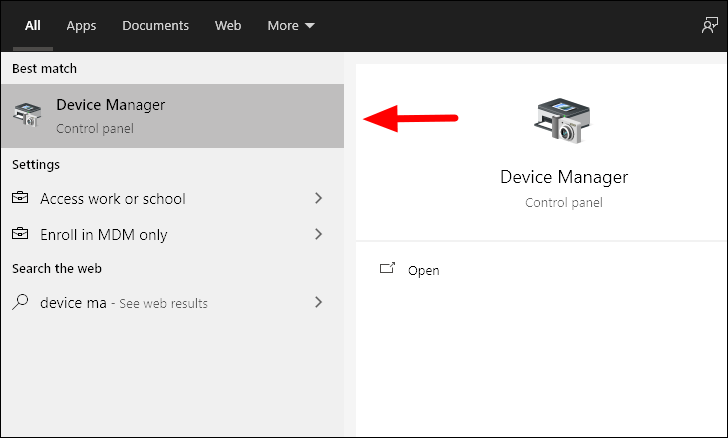728x438 pixels.
Task: Click the briefcase icon beside Enroll in MDM only
Action: tap(20, 233)
